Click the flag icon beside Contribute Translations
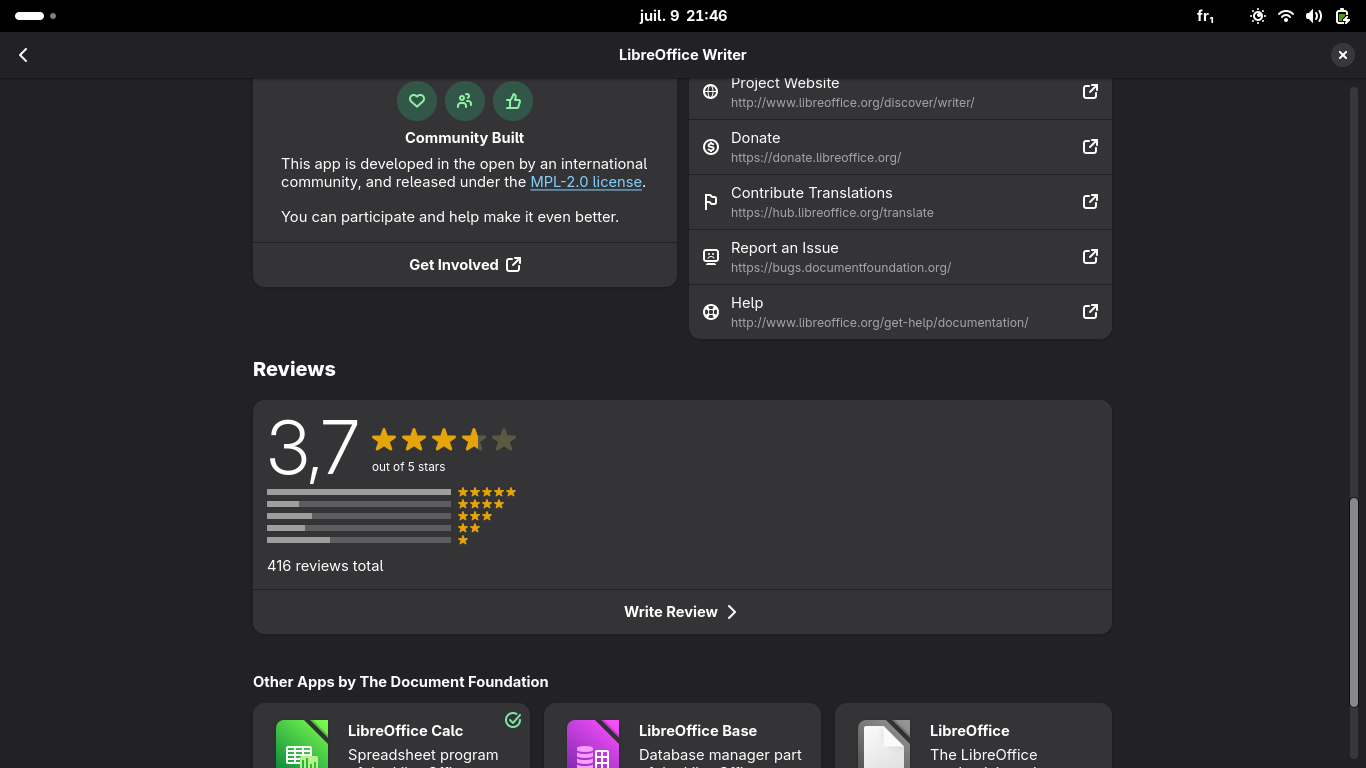1366x768 pixels. point(711,202)
